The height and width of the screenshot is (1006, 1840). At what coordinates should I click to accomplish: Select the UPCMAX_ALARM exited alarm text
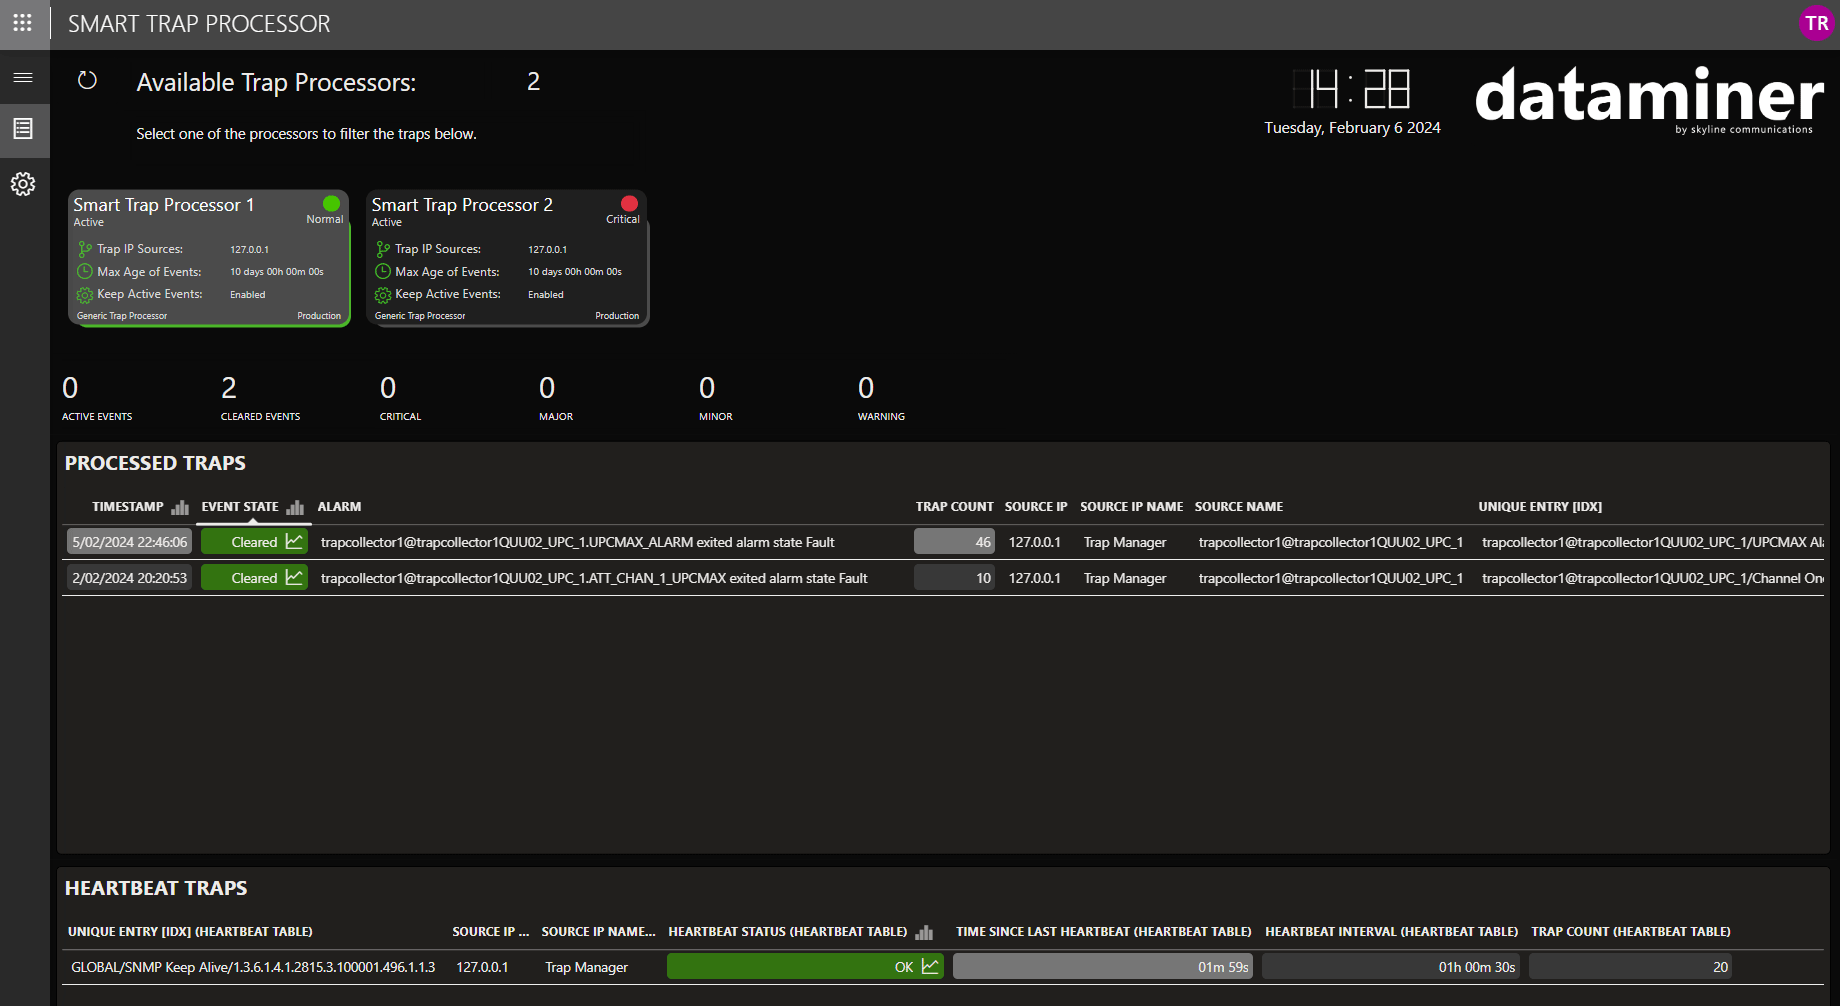[577, 542]
